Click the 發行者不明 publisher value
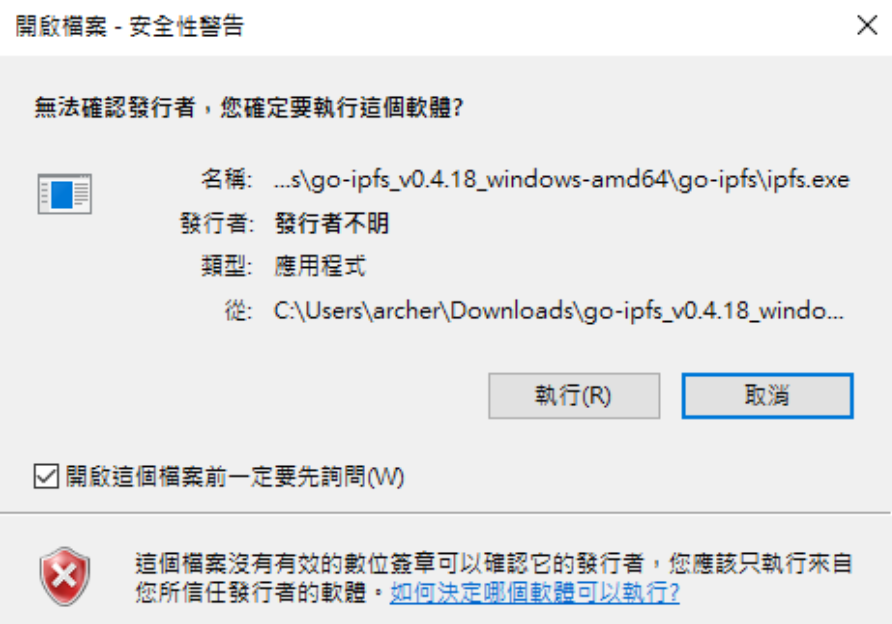 click(x=332, y=223)
